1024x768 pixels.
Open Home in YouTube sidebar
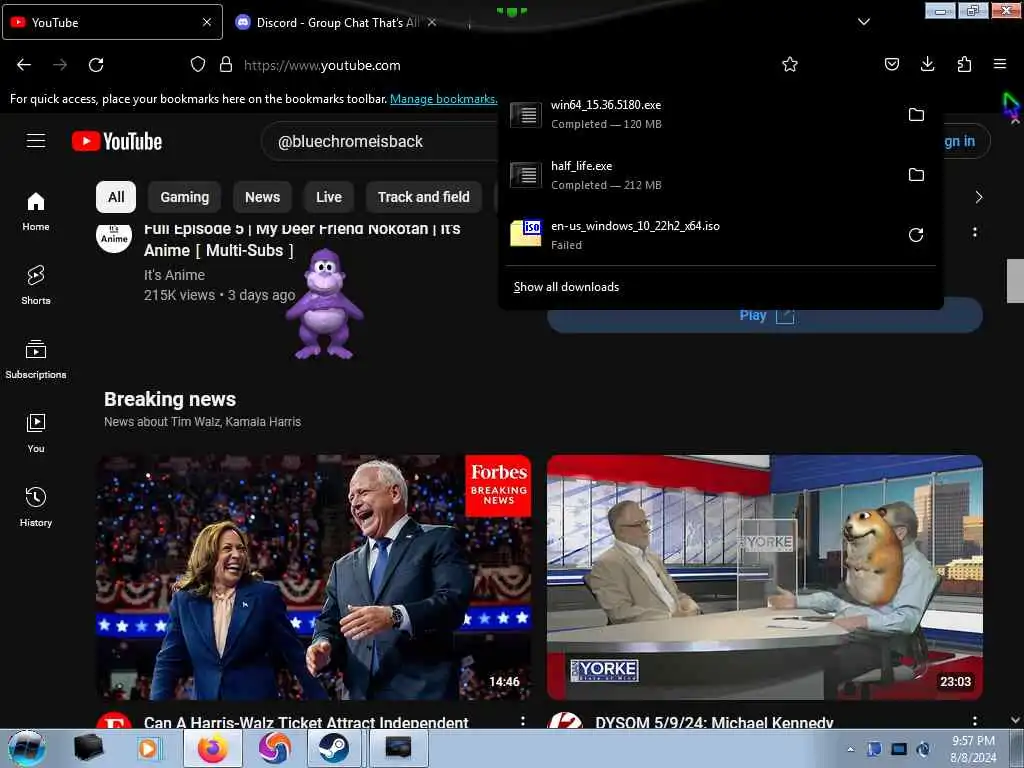(36, 212)
